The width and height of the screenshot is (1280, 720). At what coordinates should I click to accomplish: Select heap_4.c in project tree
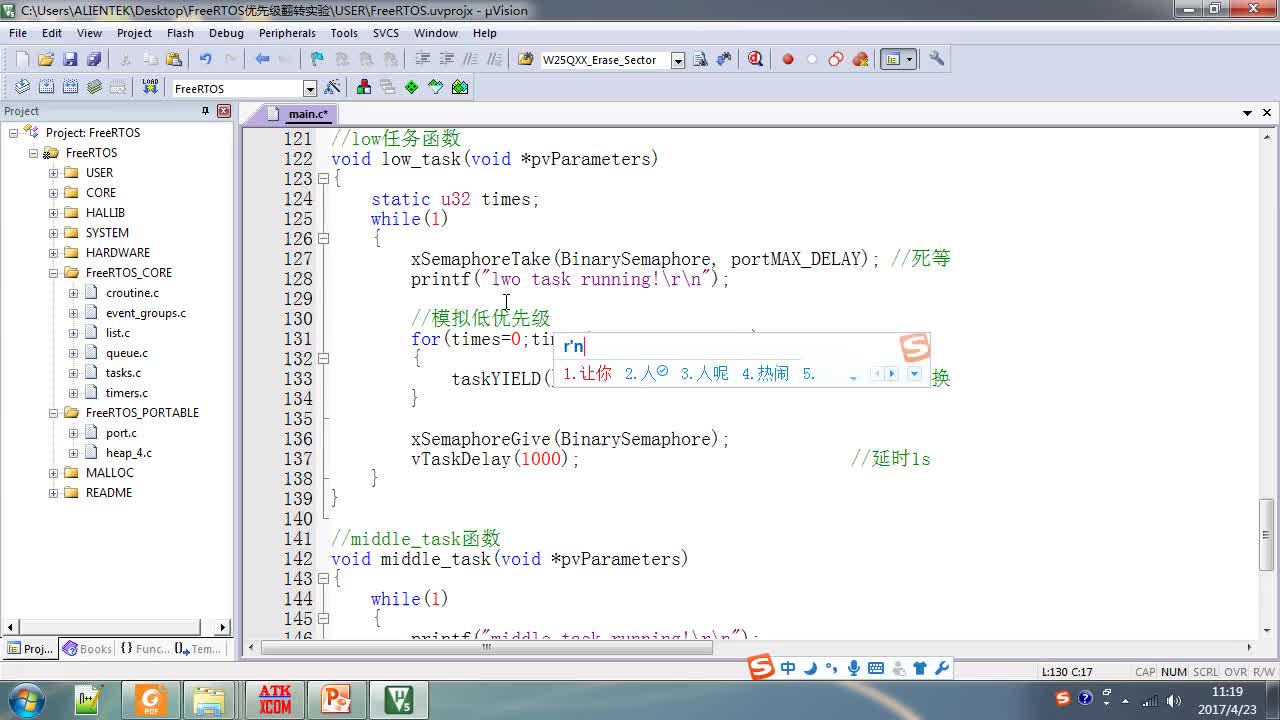click(129, 453)
